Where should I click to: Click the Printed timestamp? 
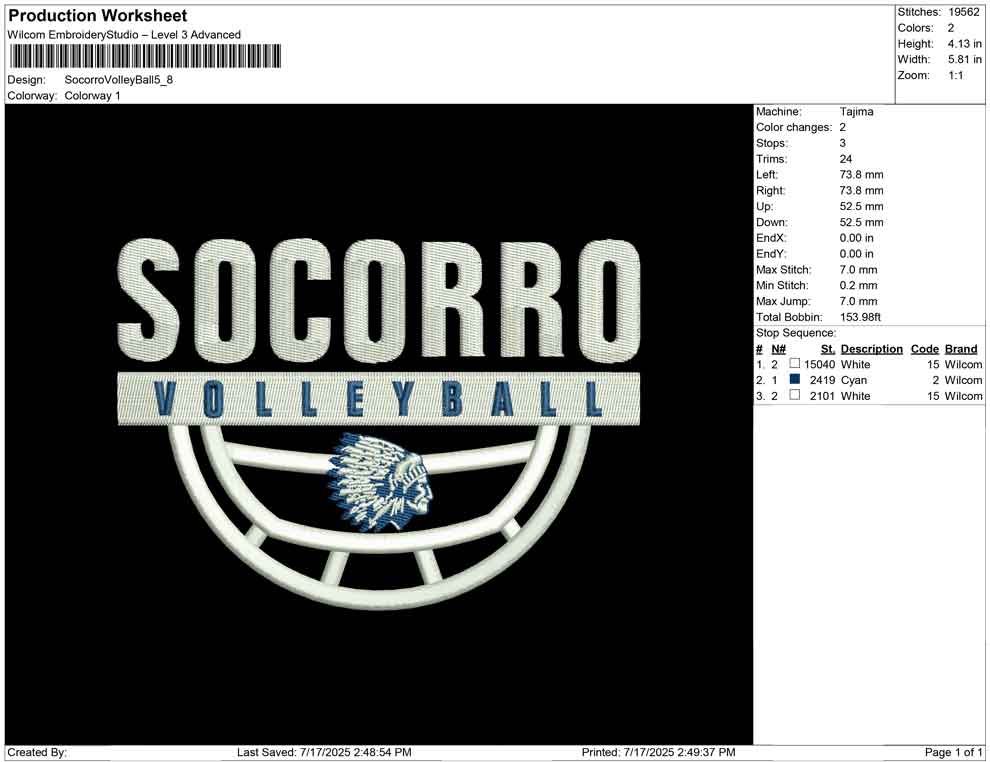click(x=658, y=752)
